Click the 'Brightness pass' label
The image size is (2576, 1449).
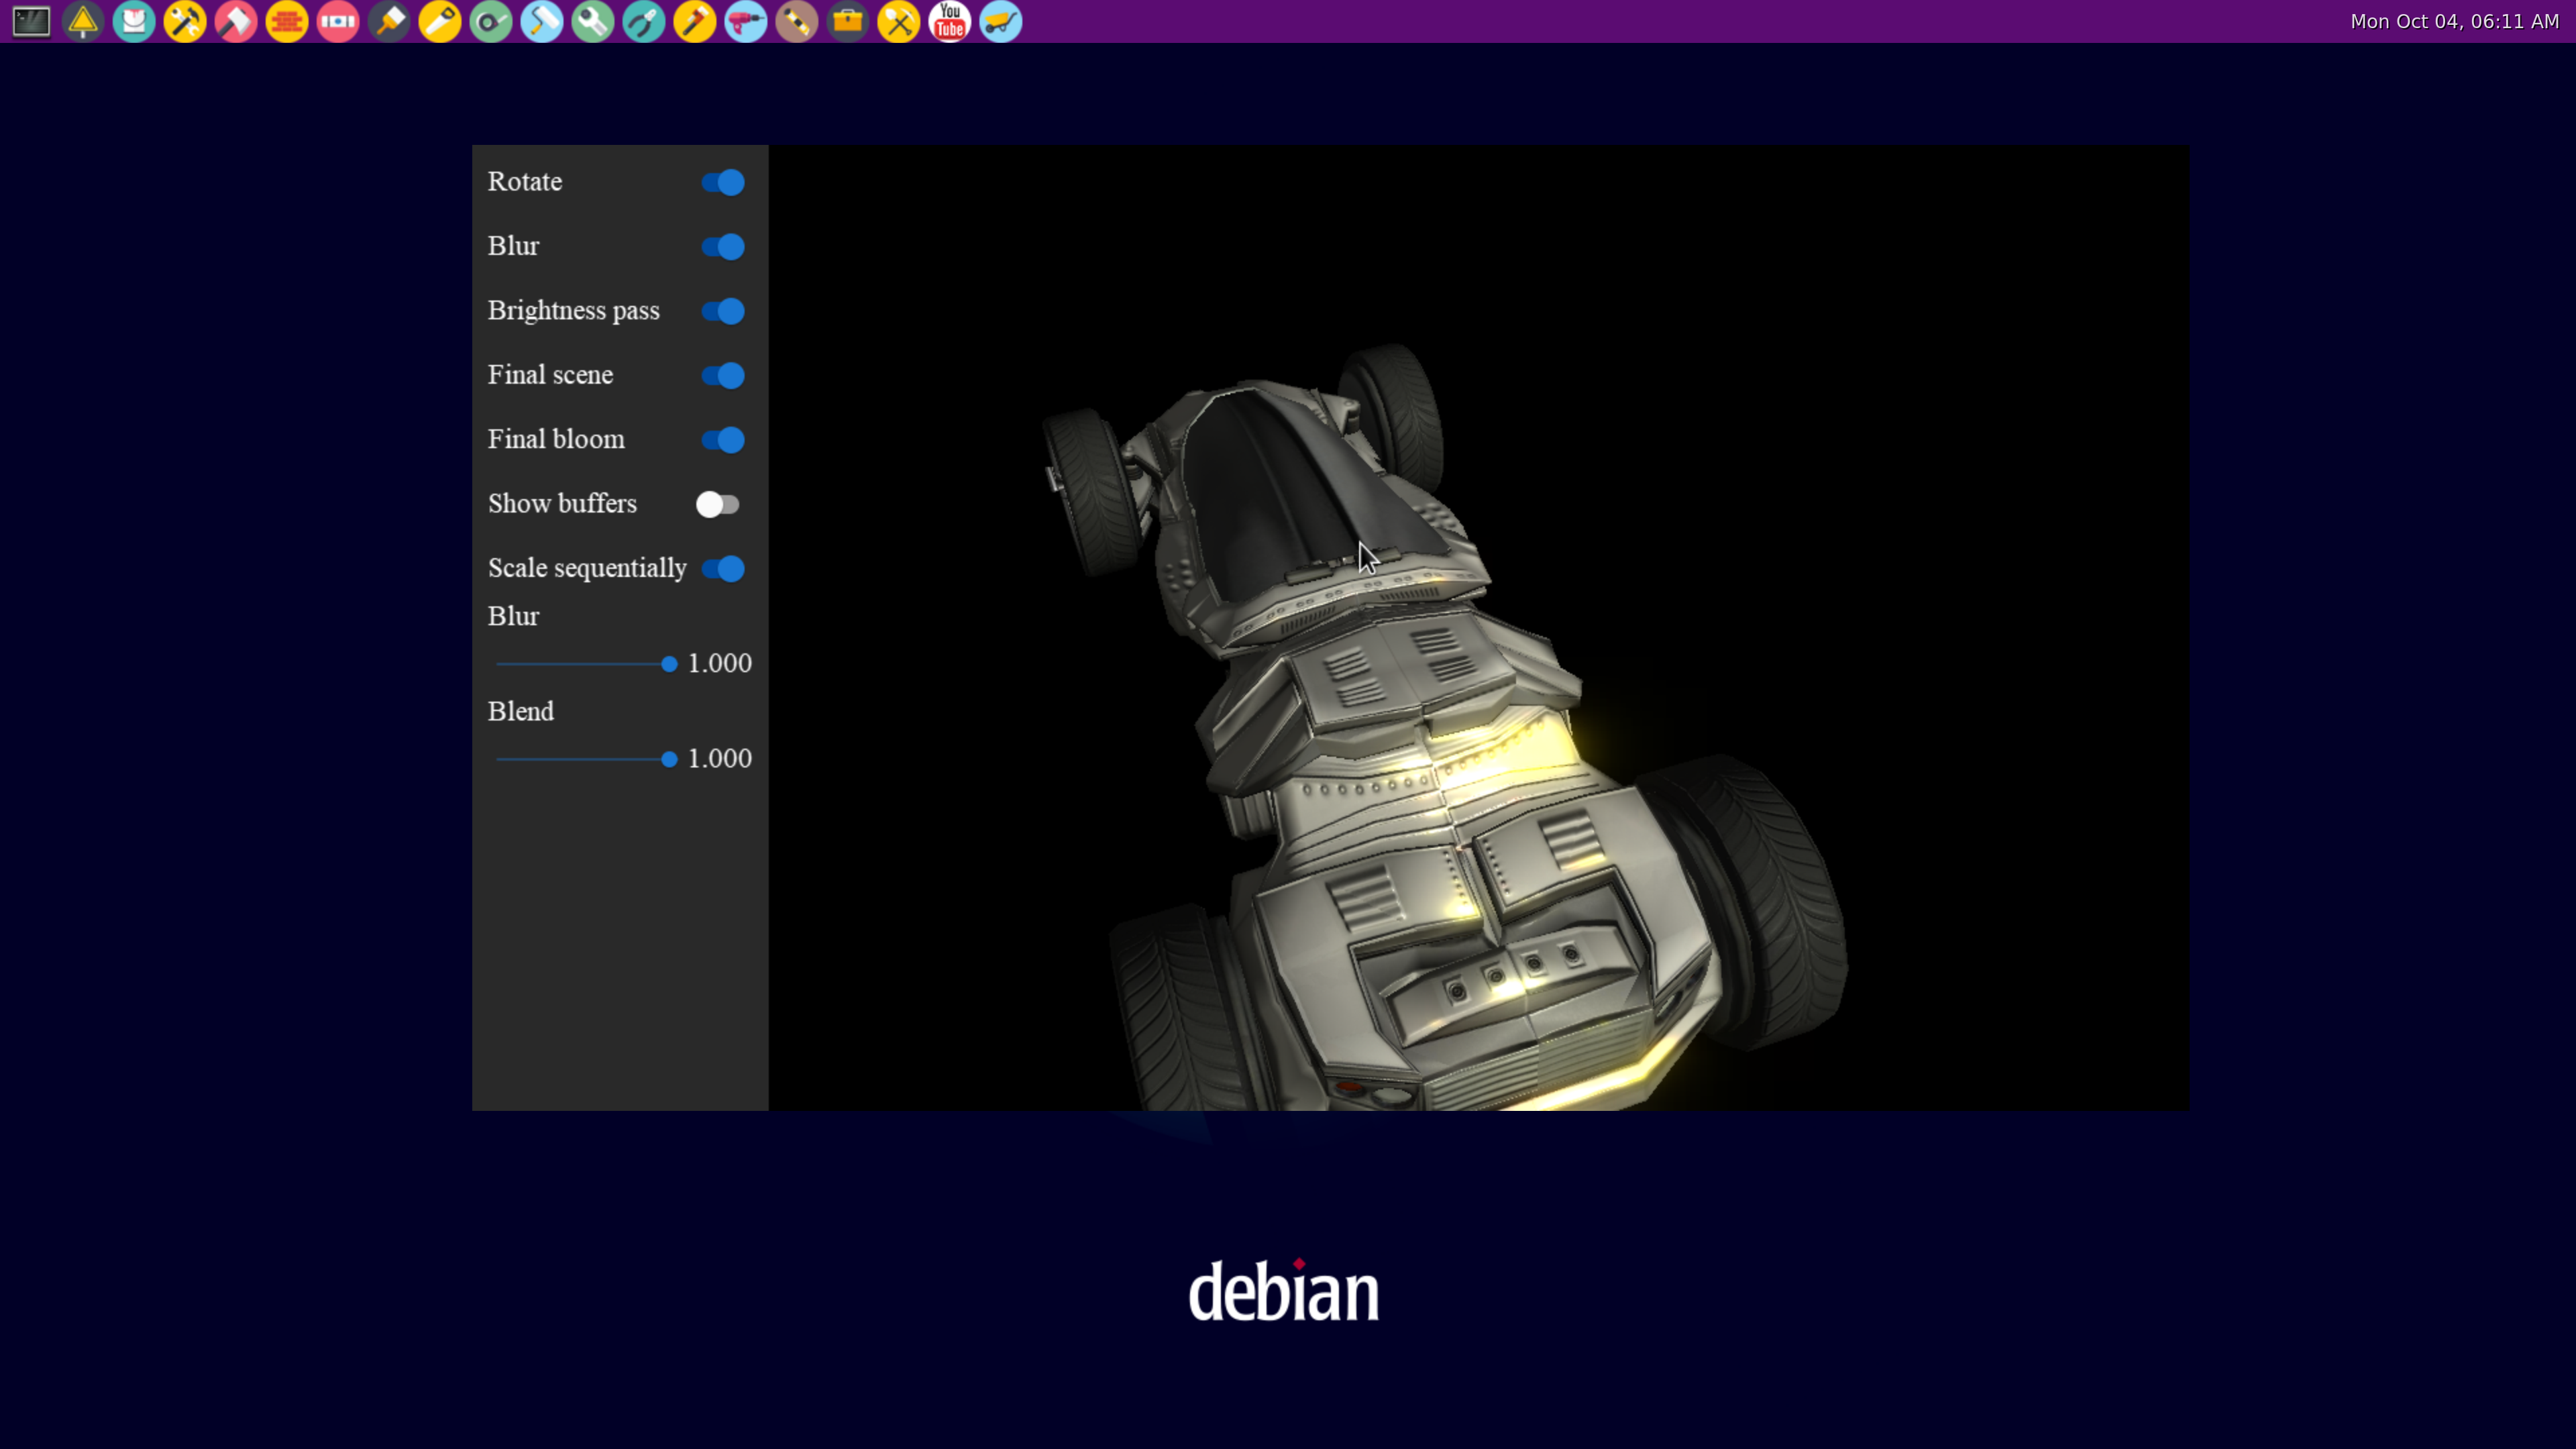coord(574,311)
